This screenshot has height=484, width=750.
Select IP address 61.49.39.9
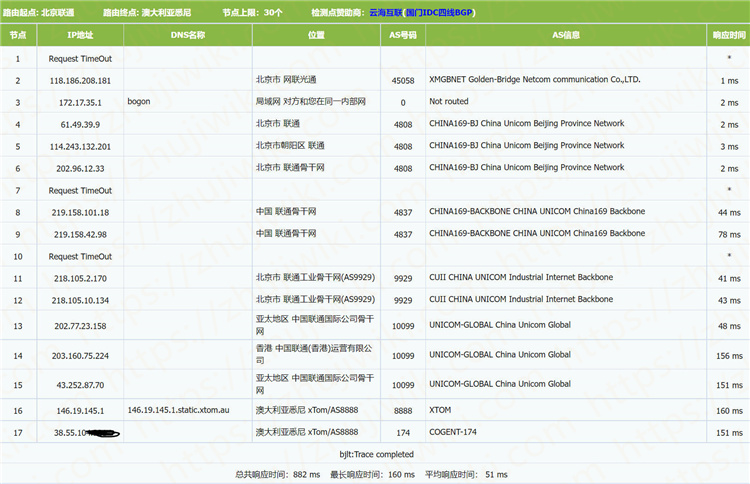pos(80,125)
